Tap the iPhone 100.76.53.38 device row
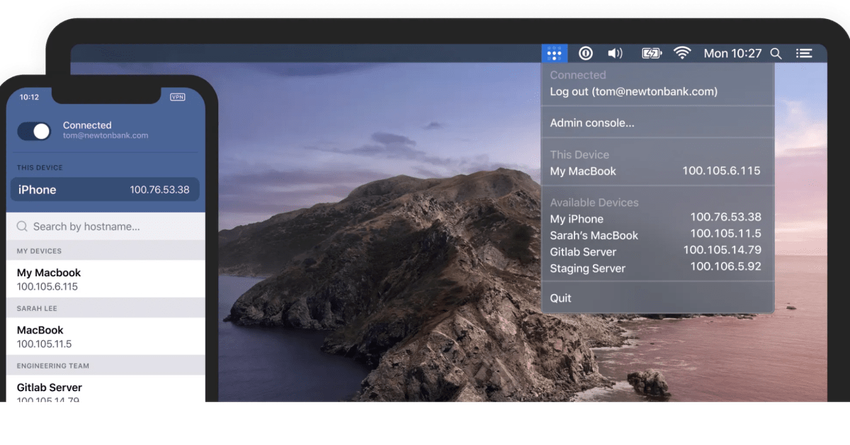The width and height of the screenshot is (850, 445). [105, 190]
